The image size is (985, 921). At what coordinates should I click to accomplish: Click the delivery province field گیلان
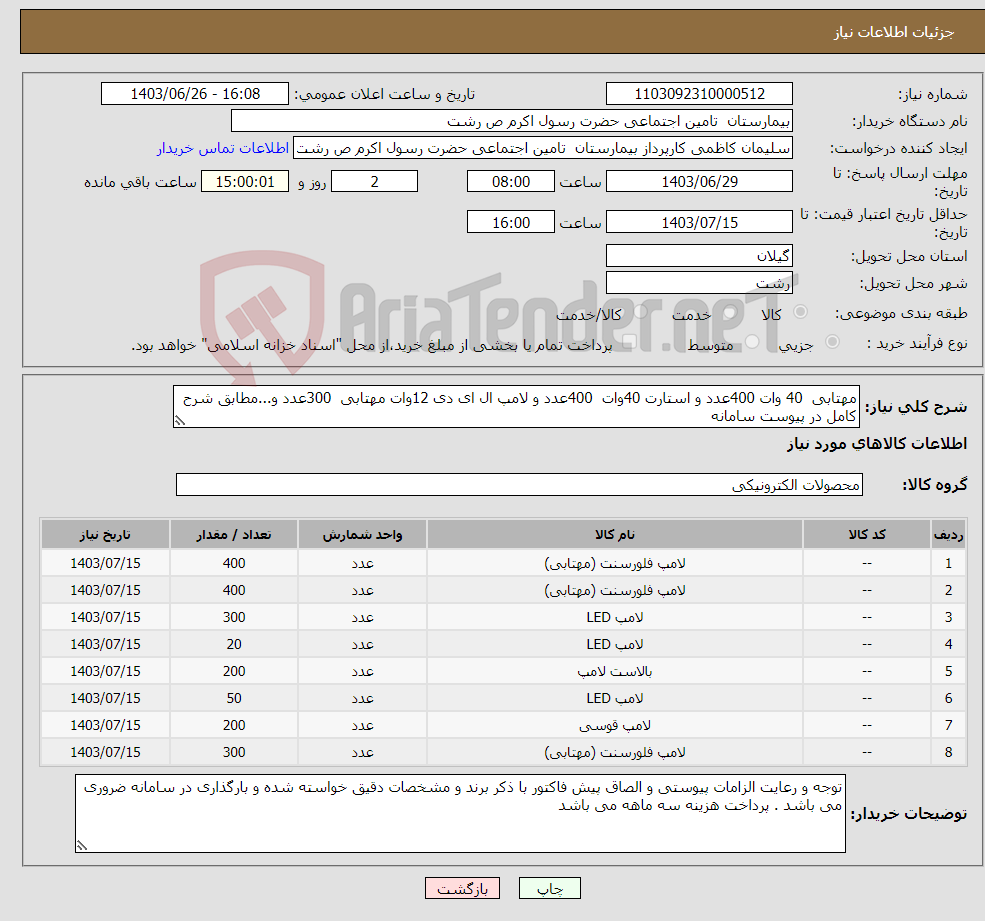click(x=699, y=256)
